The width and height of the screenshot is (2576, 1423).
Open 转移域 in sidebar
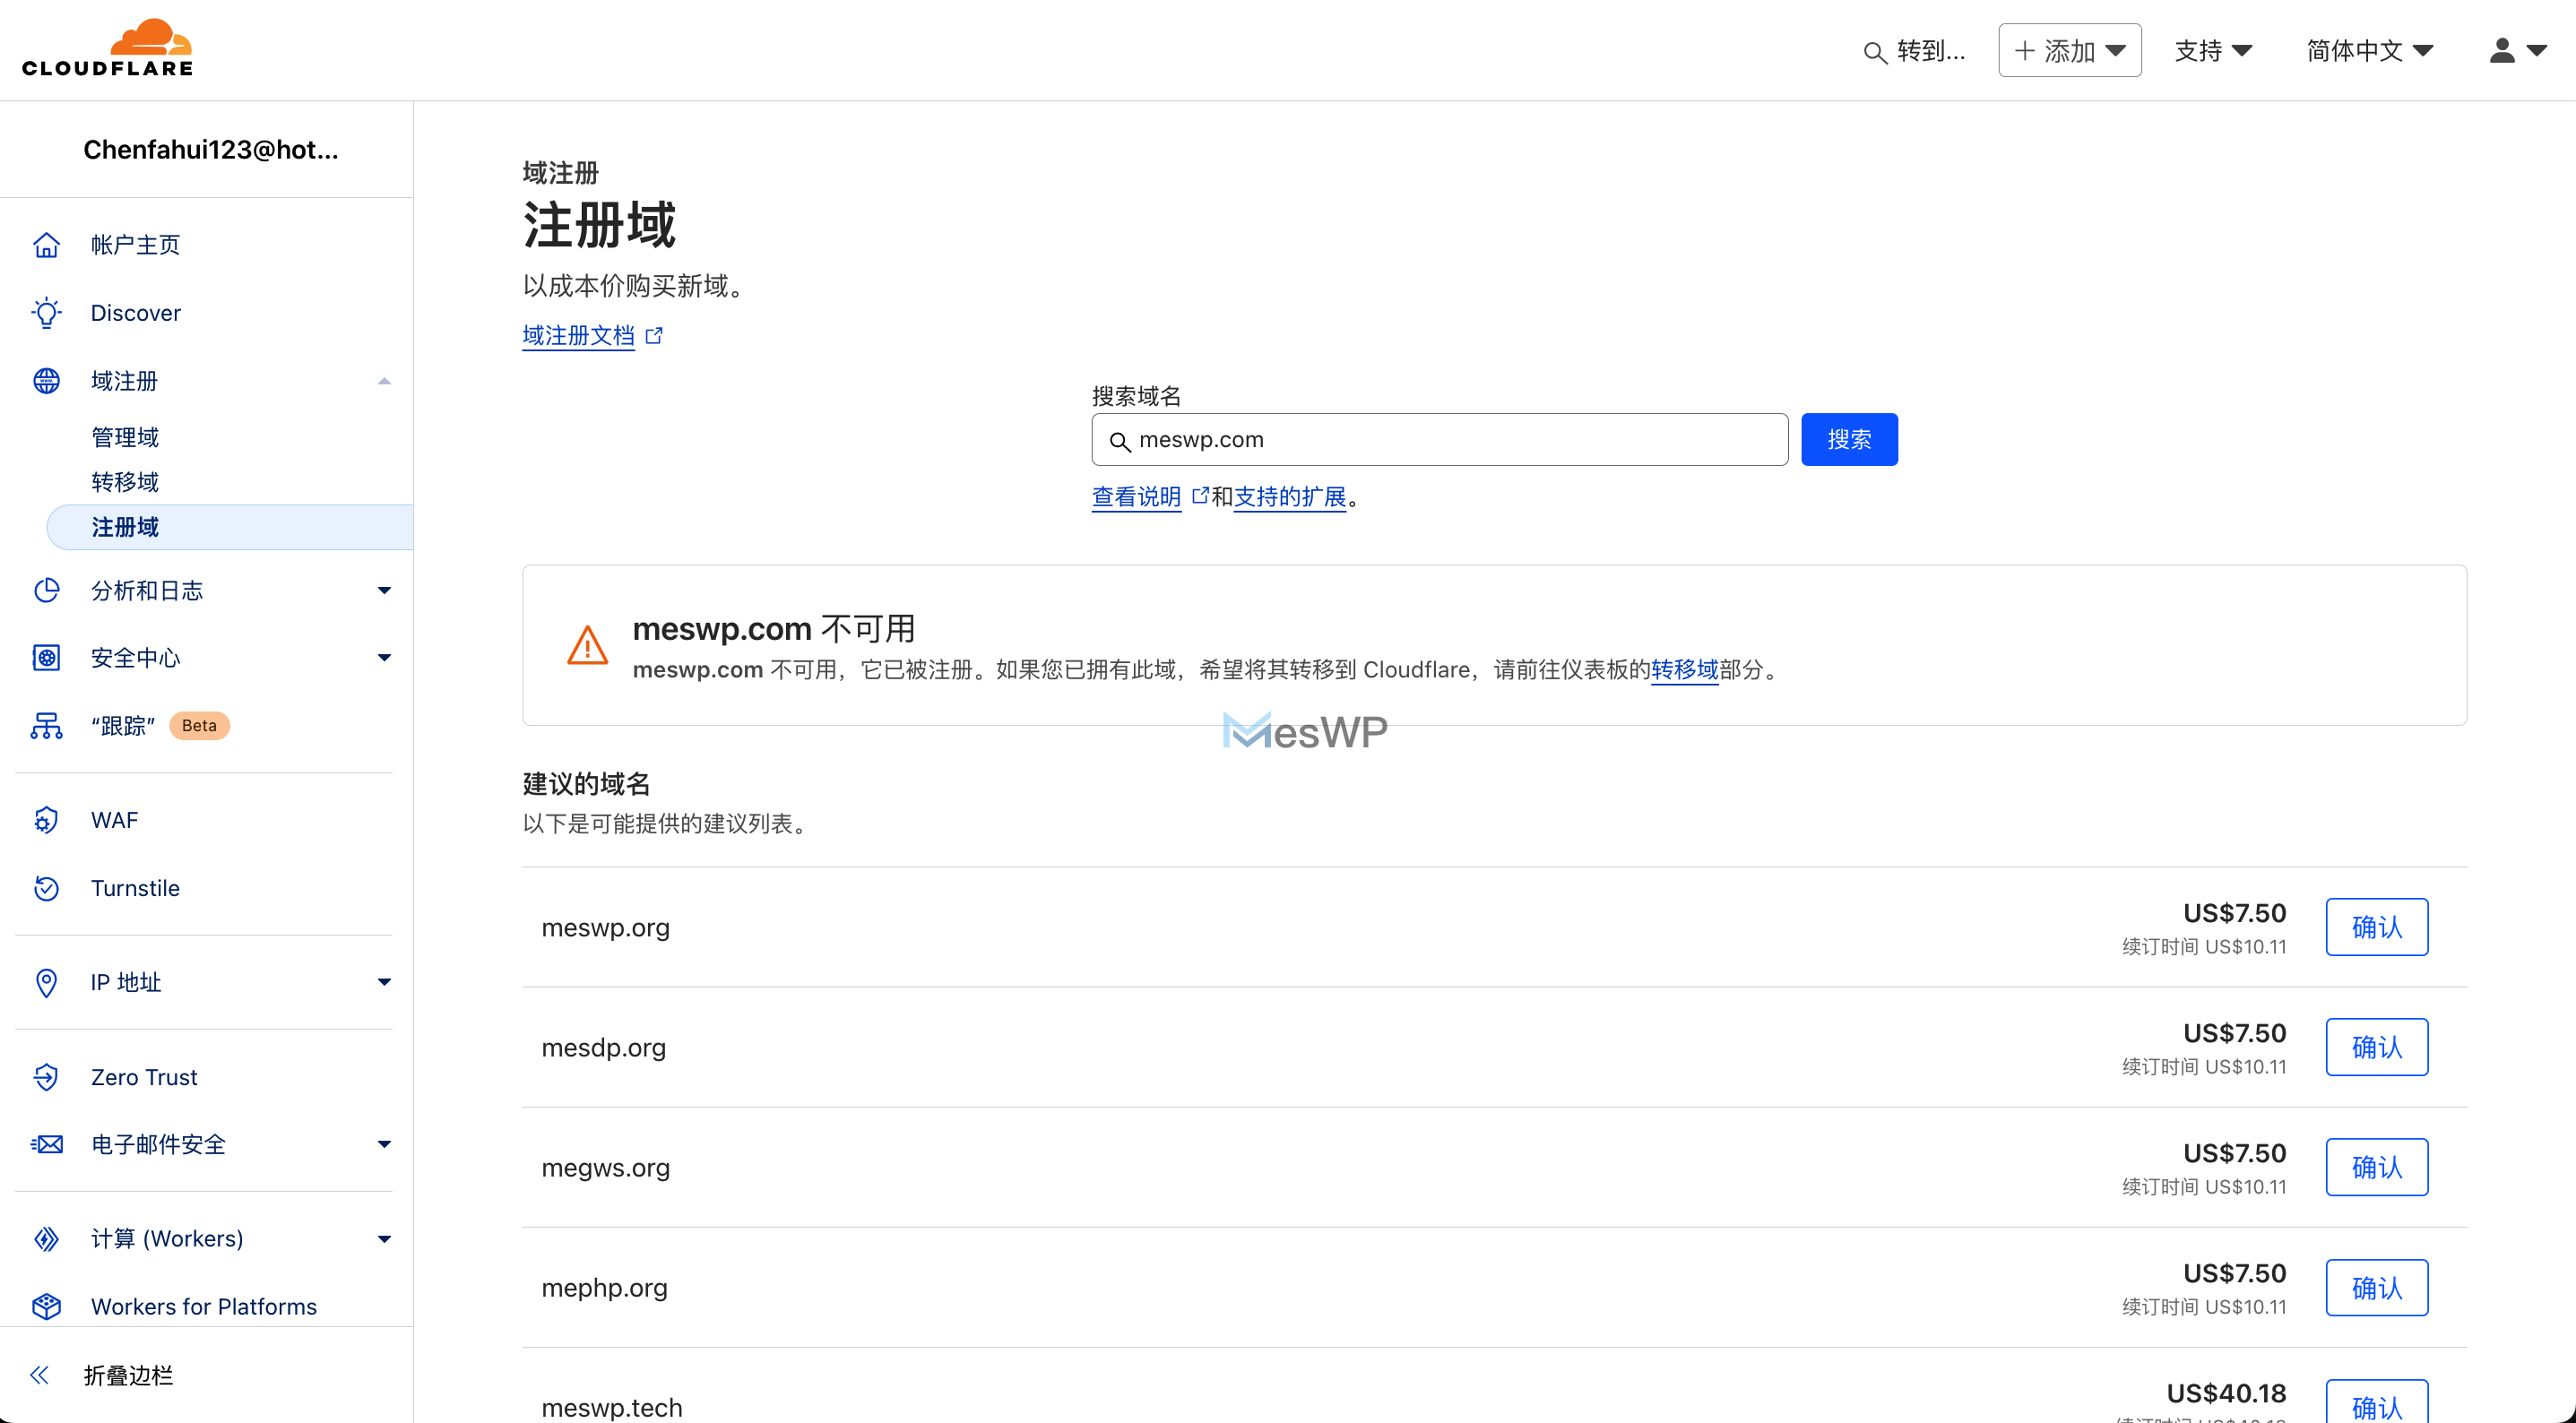coord(125,482)
